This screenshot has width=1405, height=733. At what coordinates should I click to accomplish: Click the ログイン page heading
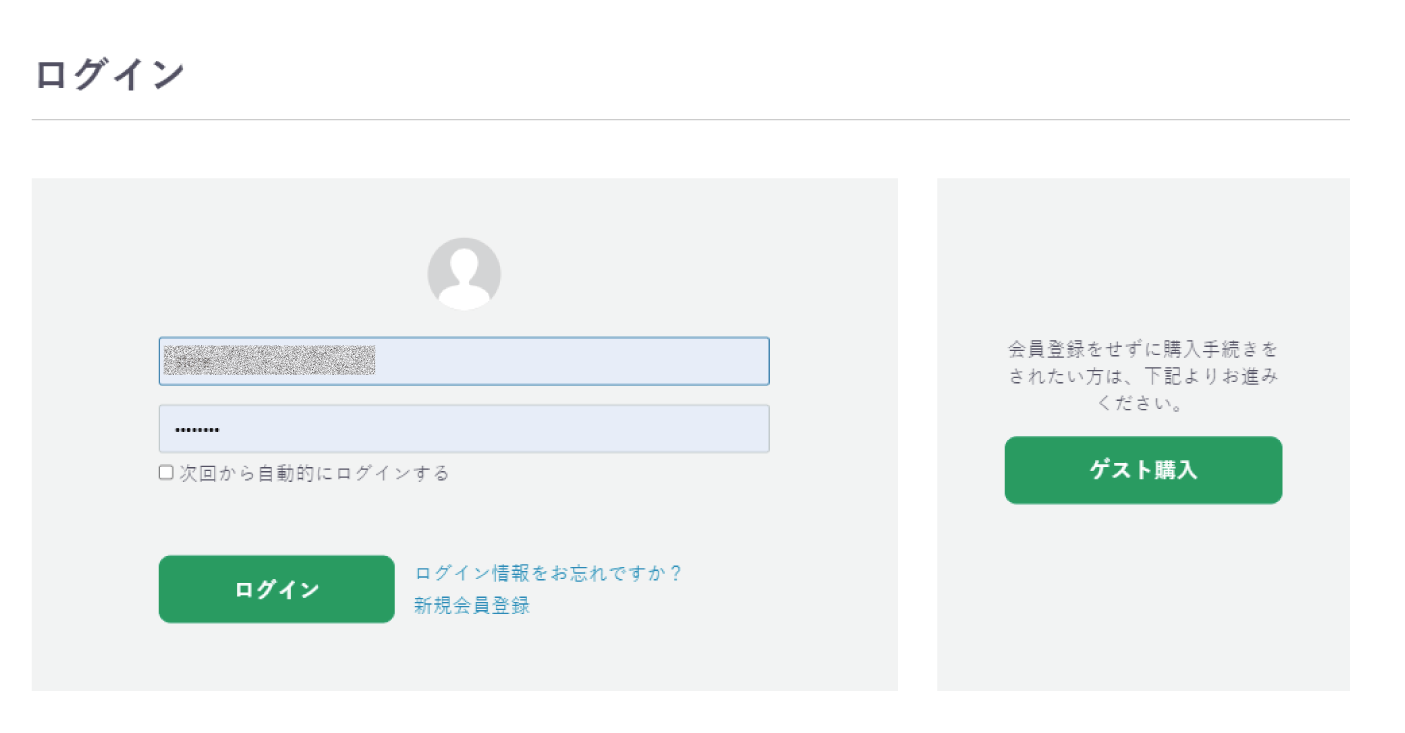(x=110, y=75)
